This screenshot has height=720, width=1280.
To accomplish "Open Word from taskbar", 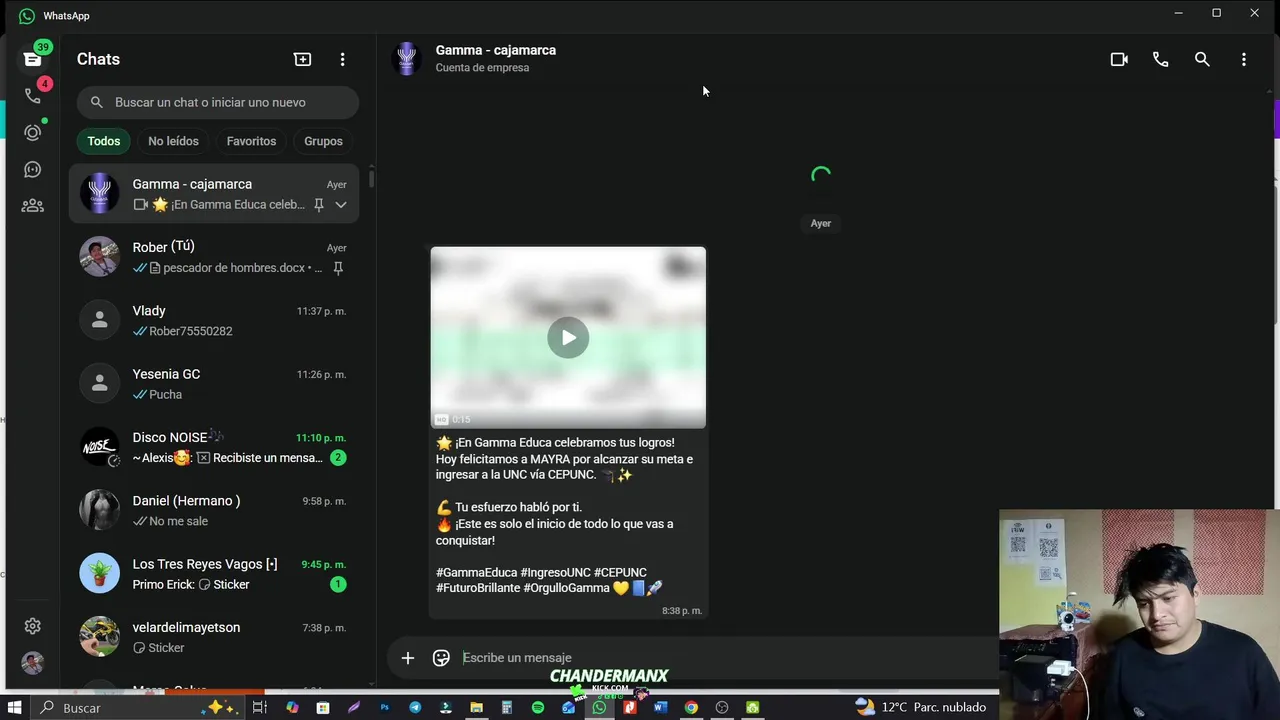I will [x=660, y=708].
